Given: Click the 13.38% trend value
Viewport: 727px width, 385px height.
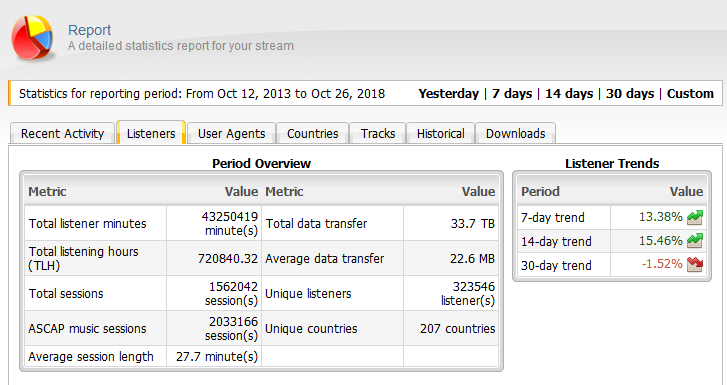Looking at the screenshot, I should click(x=661, y=217).
